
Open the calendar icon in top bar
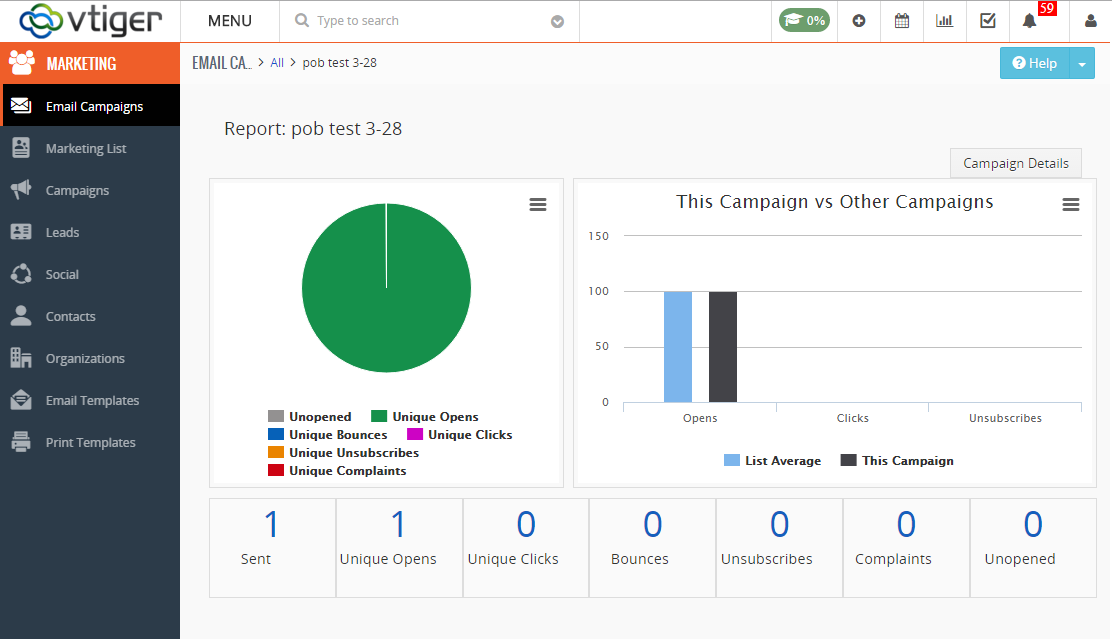(x=901, y=21)
